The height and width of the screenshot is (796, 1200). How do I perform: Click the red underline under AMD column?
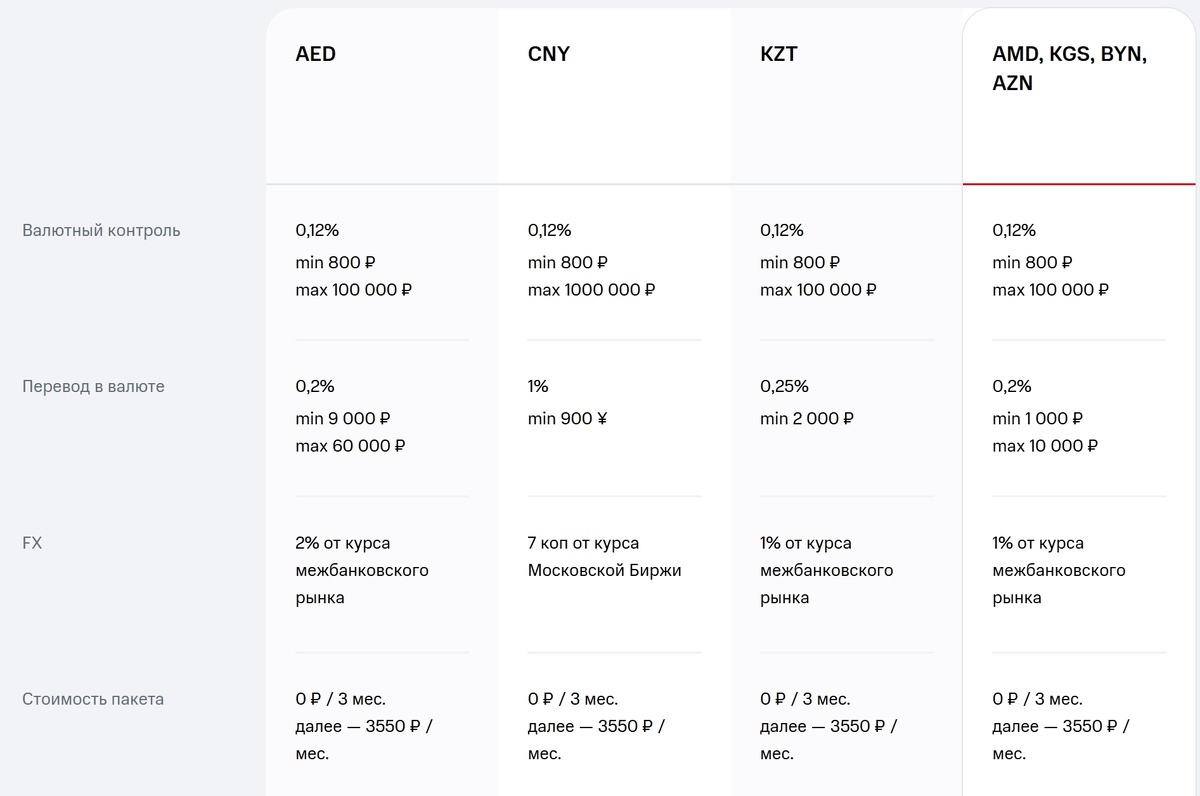click(1079, 184)
